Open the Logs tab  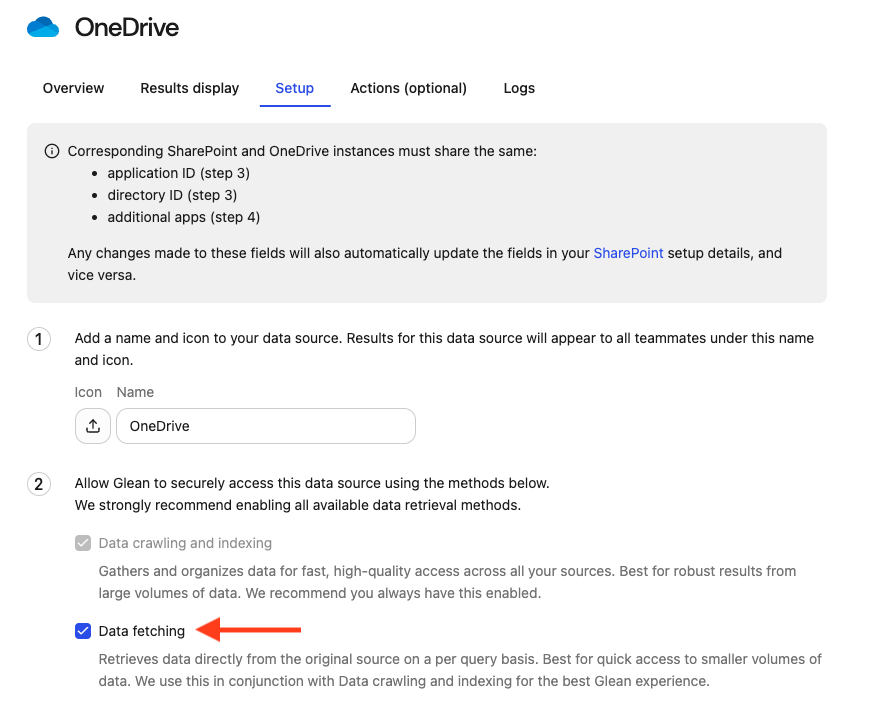pyautogui.click(x=519, y=88)
